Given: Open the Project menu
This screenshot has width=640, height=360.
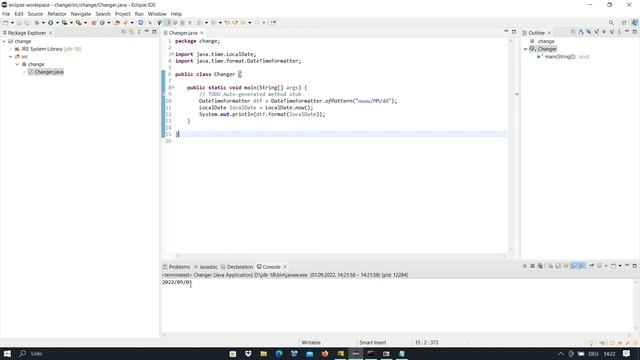Looking at the screenshot, I should [x=122, y=14].
